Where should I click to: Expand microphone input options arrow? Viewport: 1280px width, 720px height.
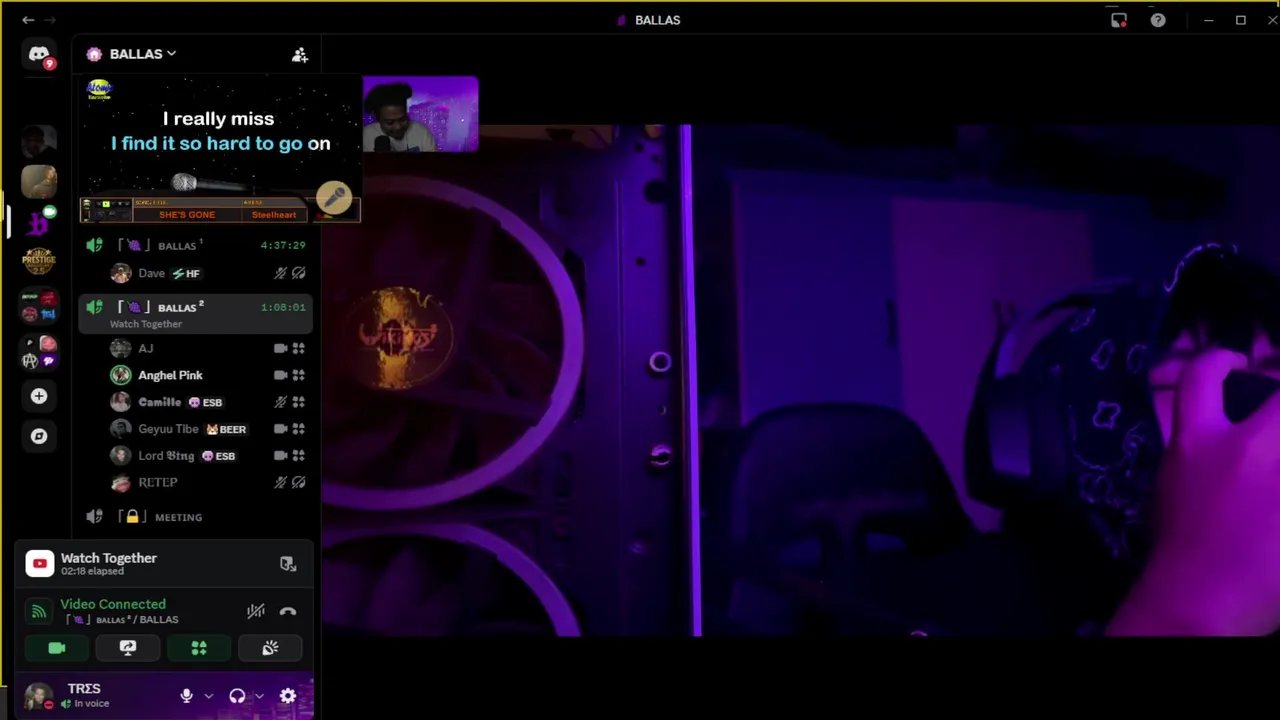click(x=208, y=696)
